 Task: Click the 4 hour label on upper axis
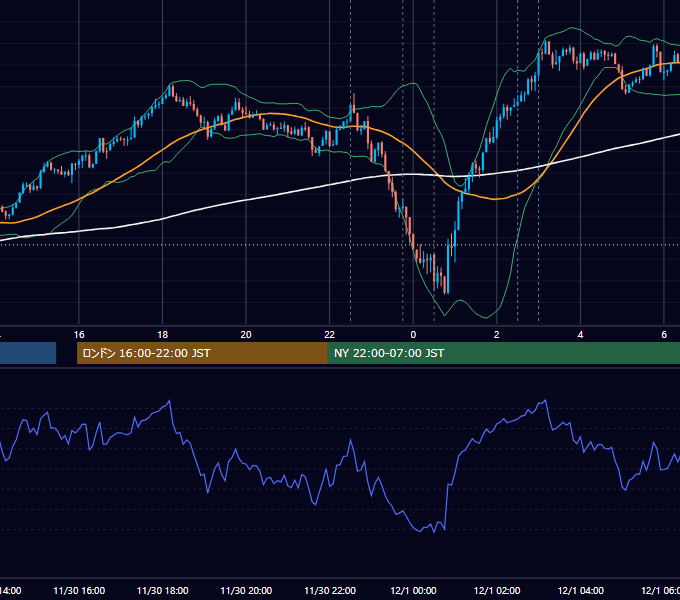580,335
